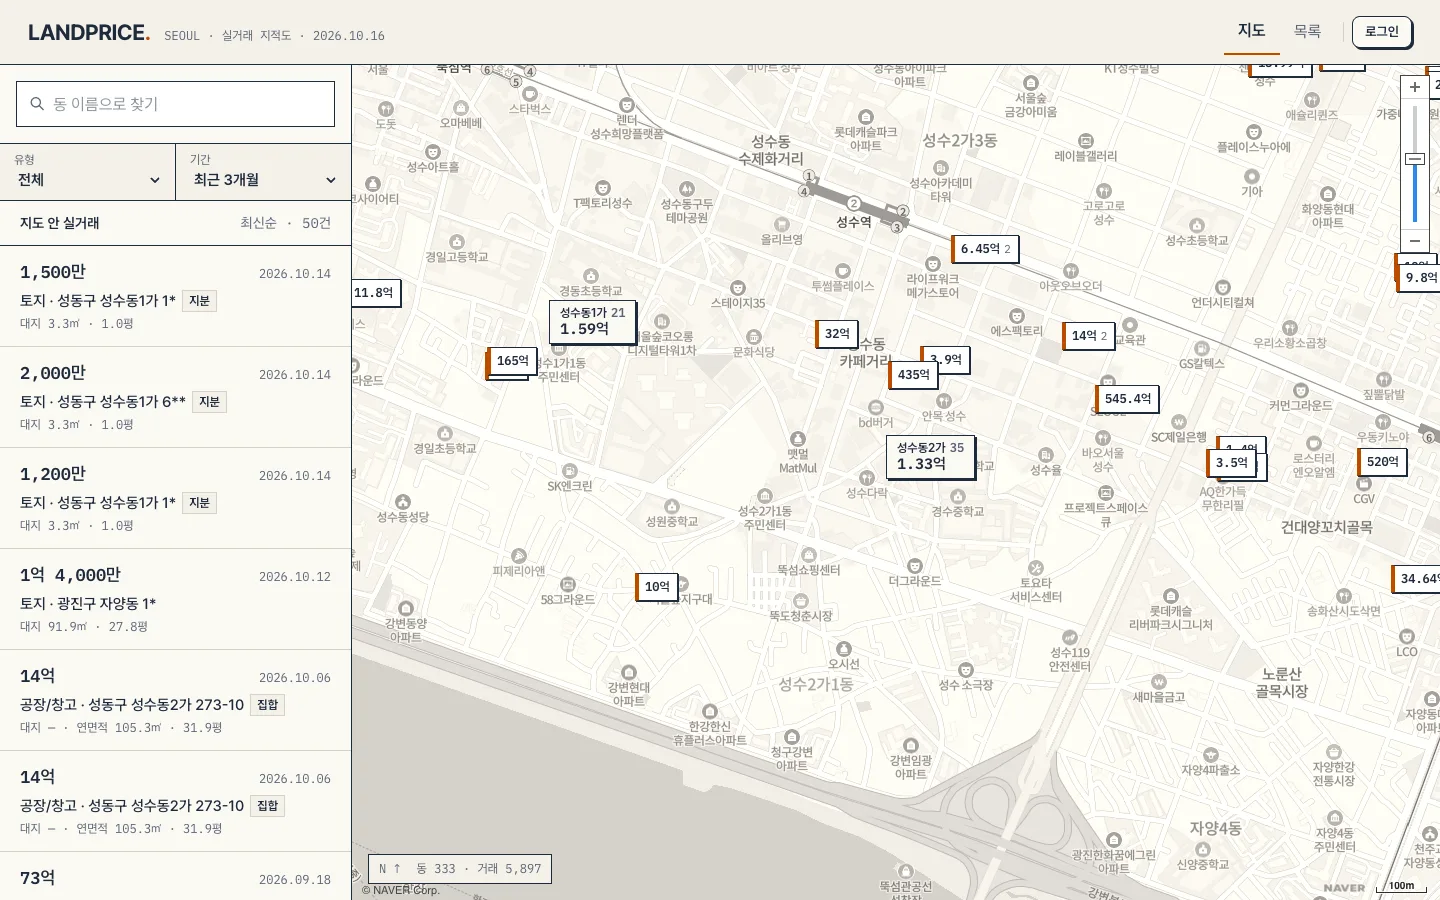
Task: Open the 165억 map price marker
Action: [512, 361]
